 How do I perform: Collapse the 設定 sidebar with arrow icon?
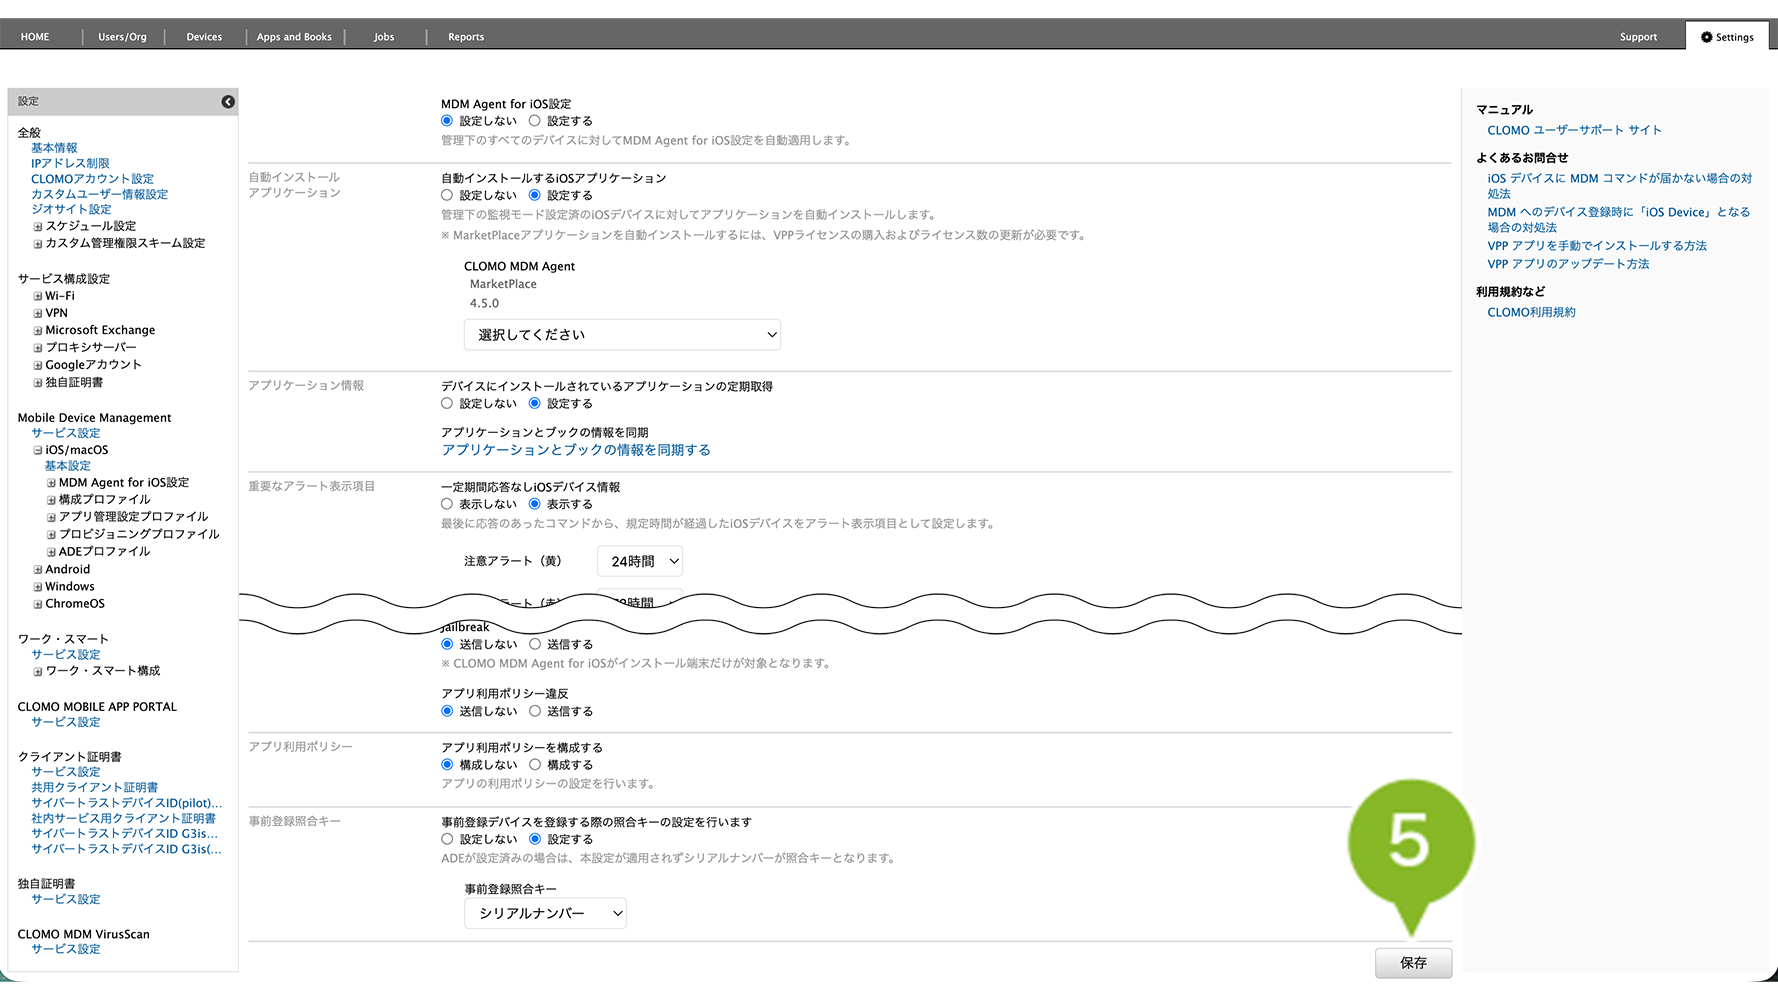pyautogui.click(x=228, y=101)
